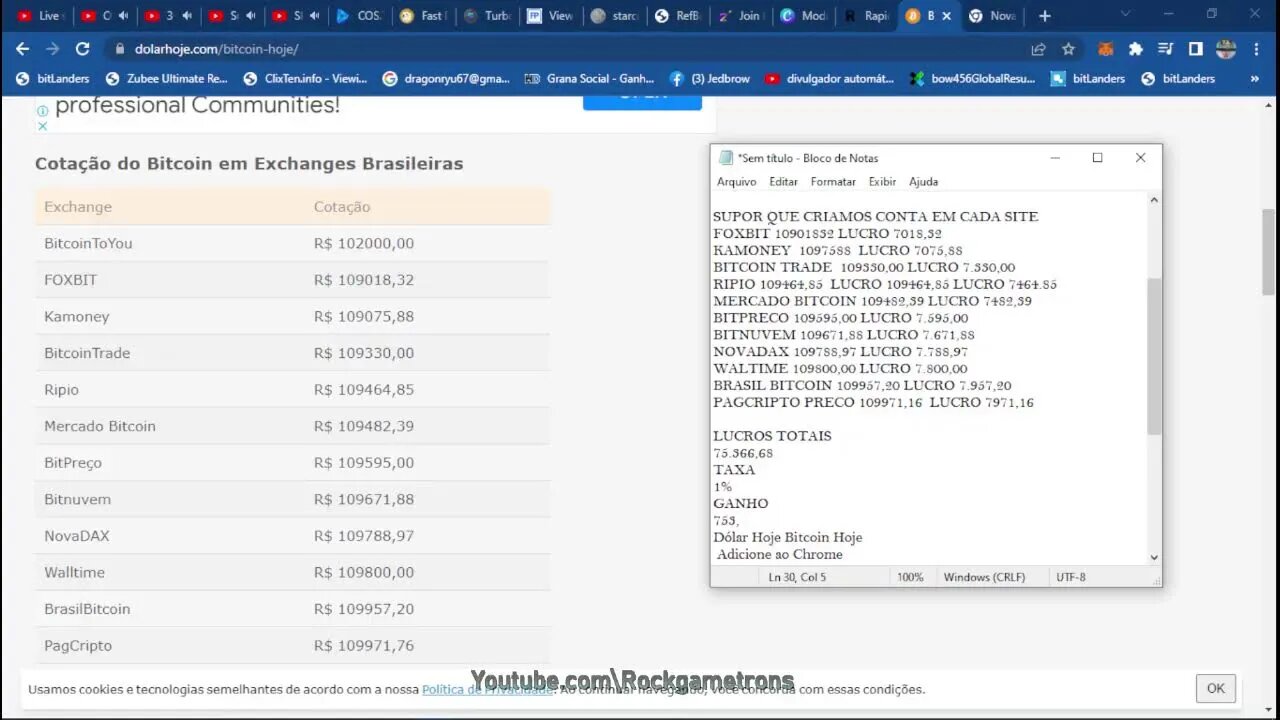Click the site lock icon in address bar

point(120,49)
